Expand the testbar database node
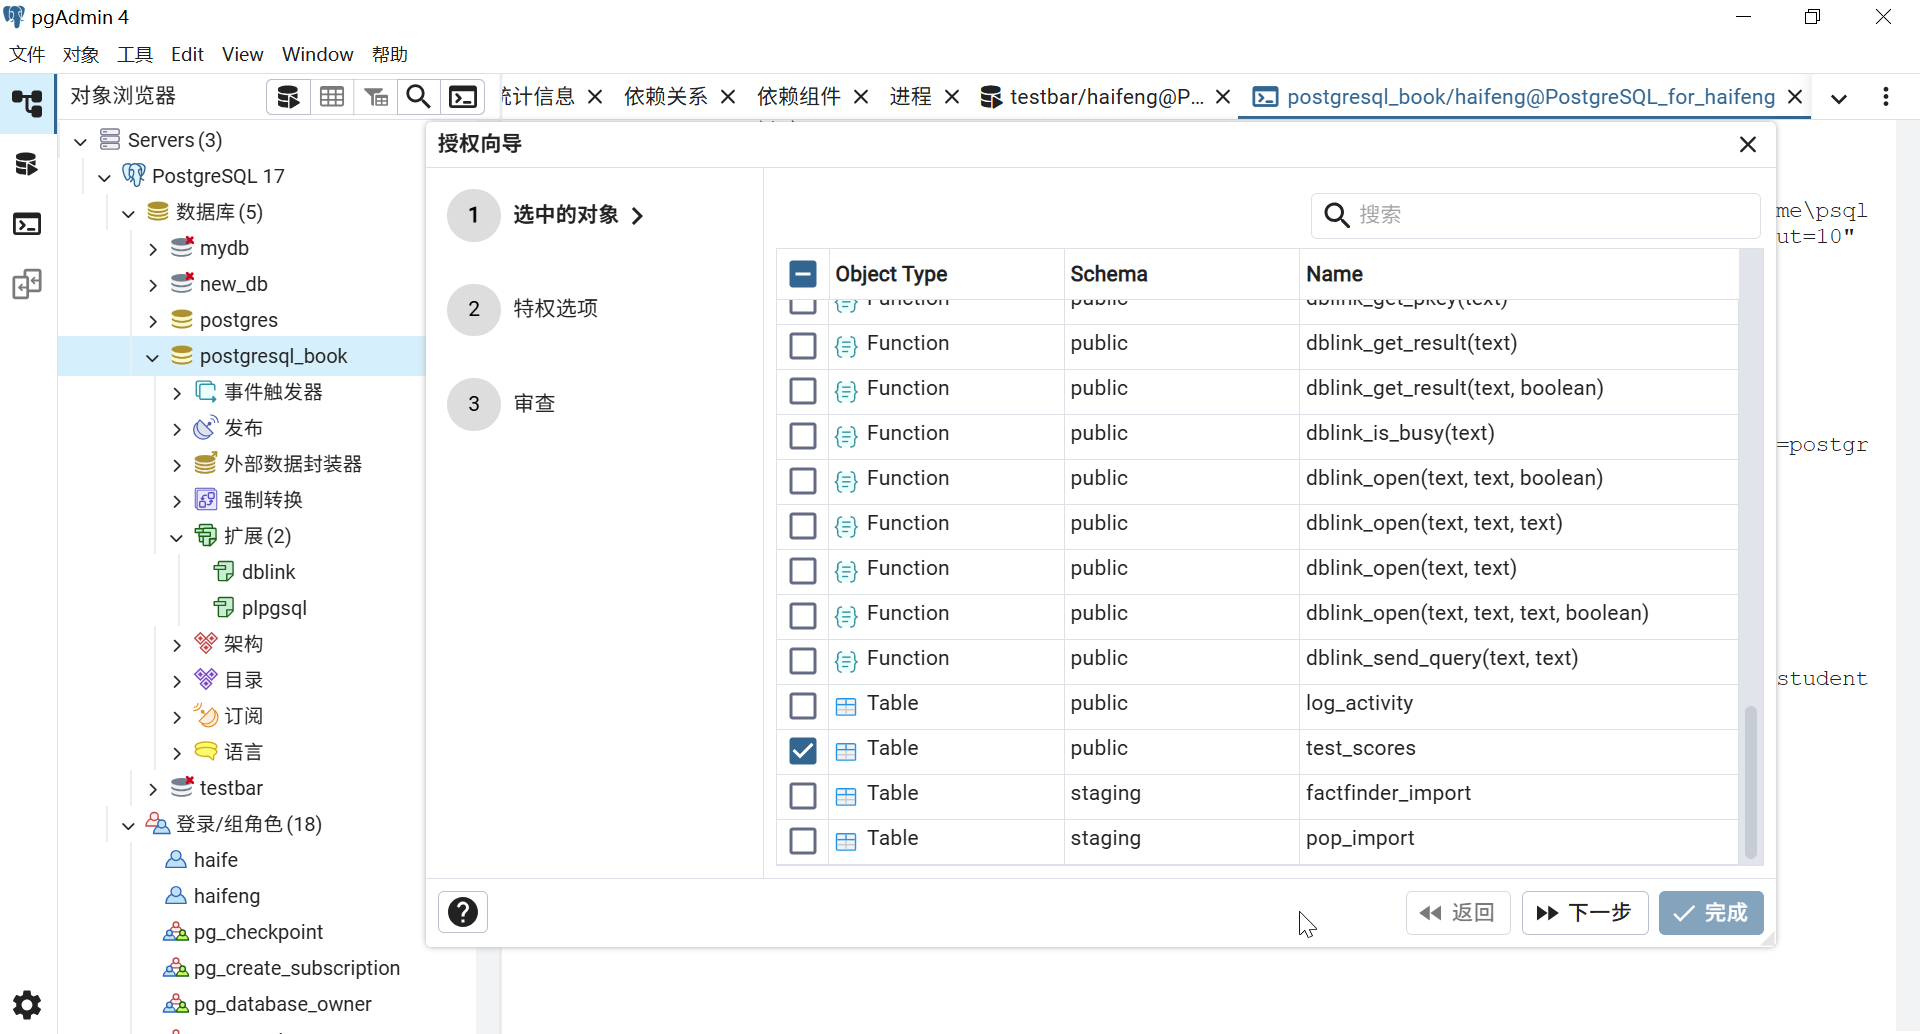Screen dimensions: 1920x1034 click(x=153, y=789)
